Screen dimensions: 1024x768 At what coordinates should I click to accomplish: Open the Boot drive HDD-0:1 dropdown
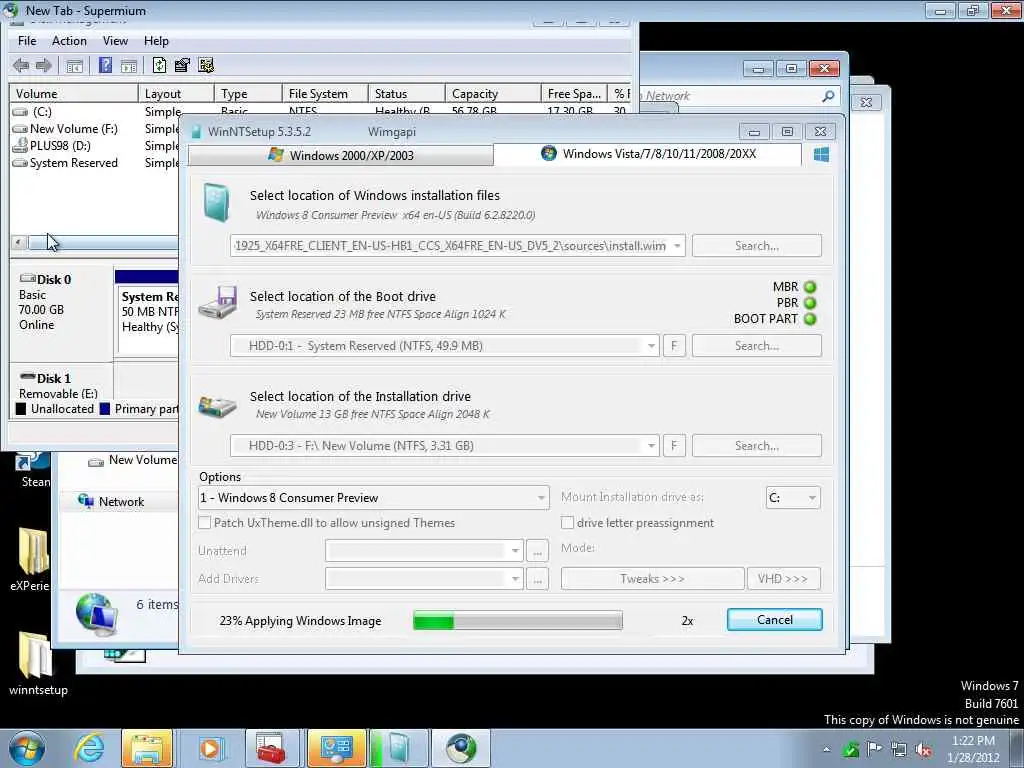tap(650, 345)
